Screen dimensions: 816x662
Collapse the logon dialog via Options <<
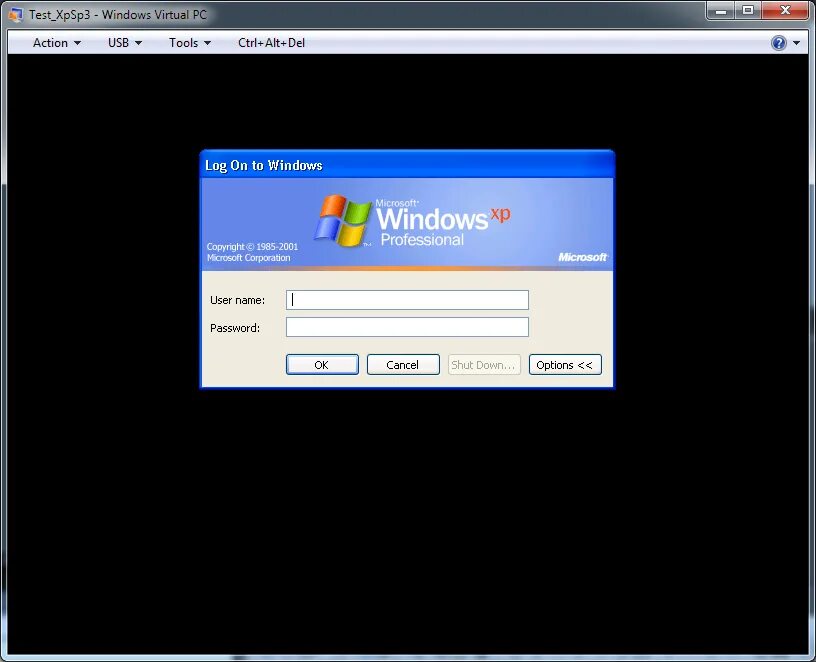click(x=565, y=365)
